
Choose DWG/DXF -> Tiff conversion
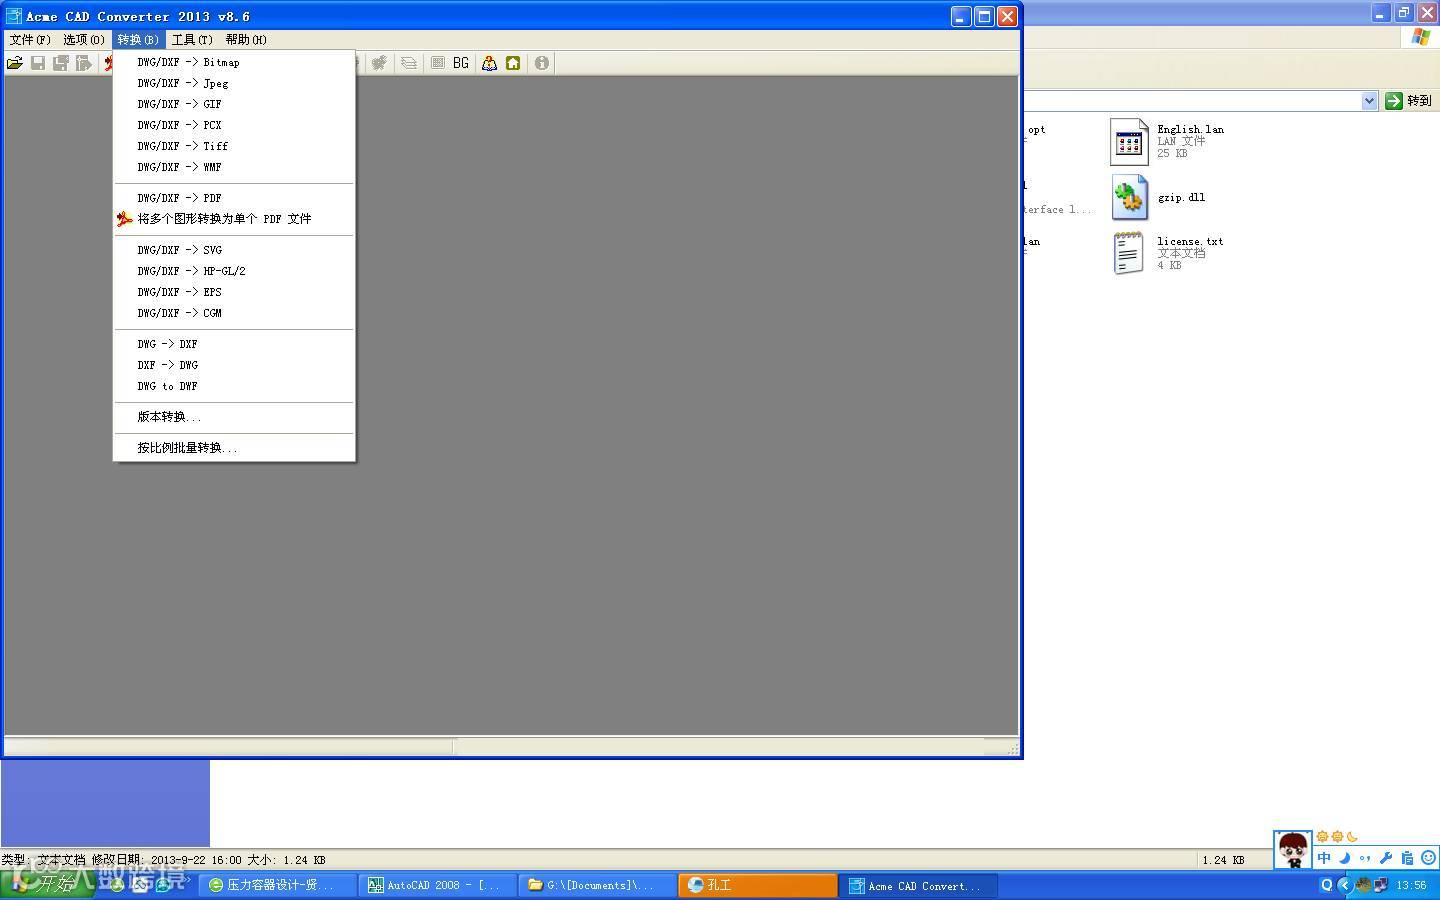click(234, 146)
